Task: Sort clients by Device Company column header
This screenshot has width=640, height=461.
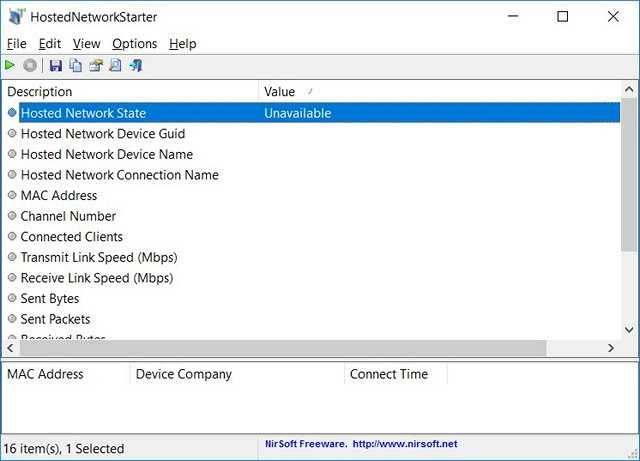Action: pyautogui.click(x=238, y=374)
